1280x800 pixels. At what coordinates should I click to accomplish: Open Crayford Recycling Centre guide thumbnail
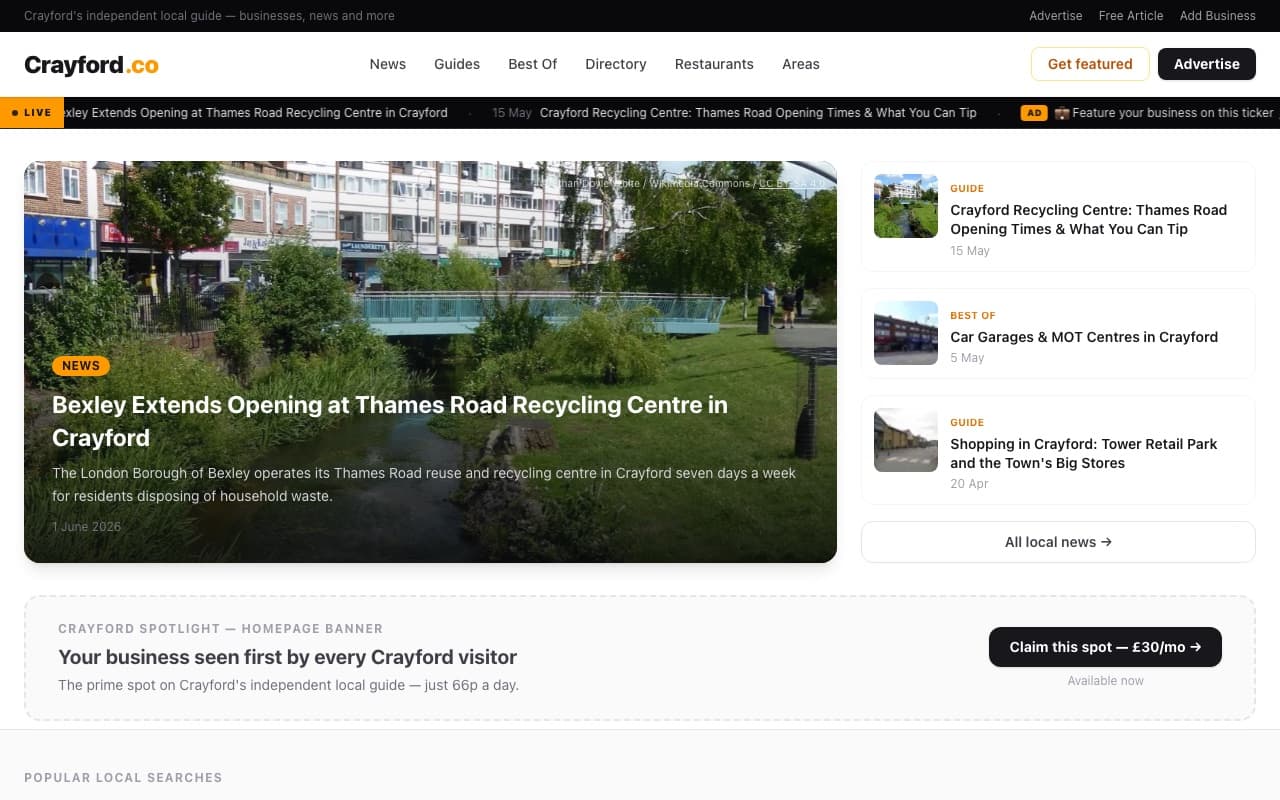point(906,206)
